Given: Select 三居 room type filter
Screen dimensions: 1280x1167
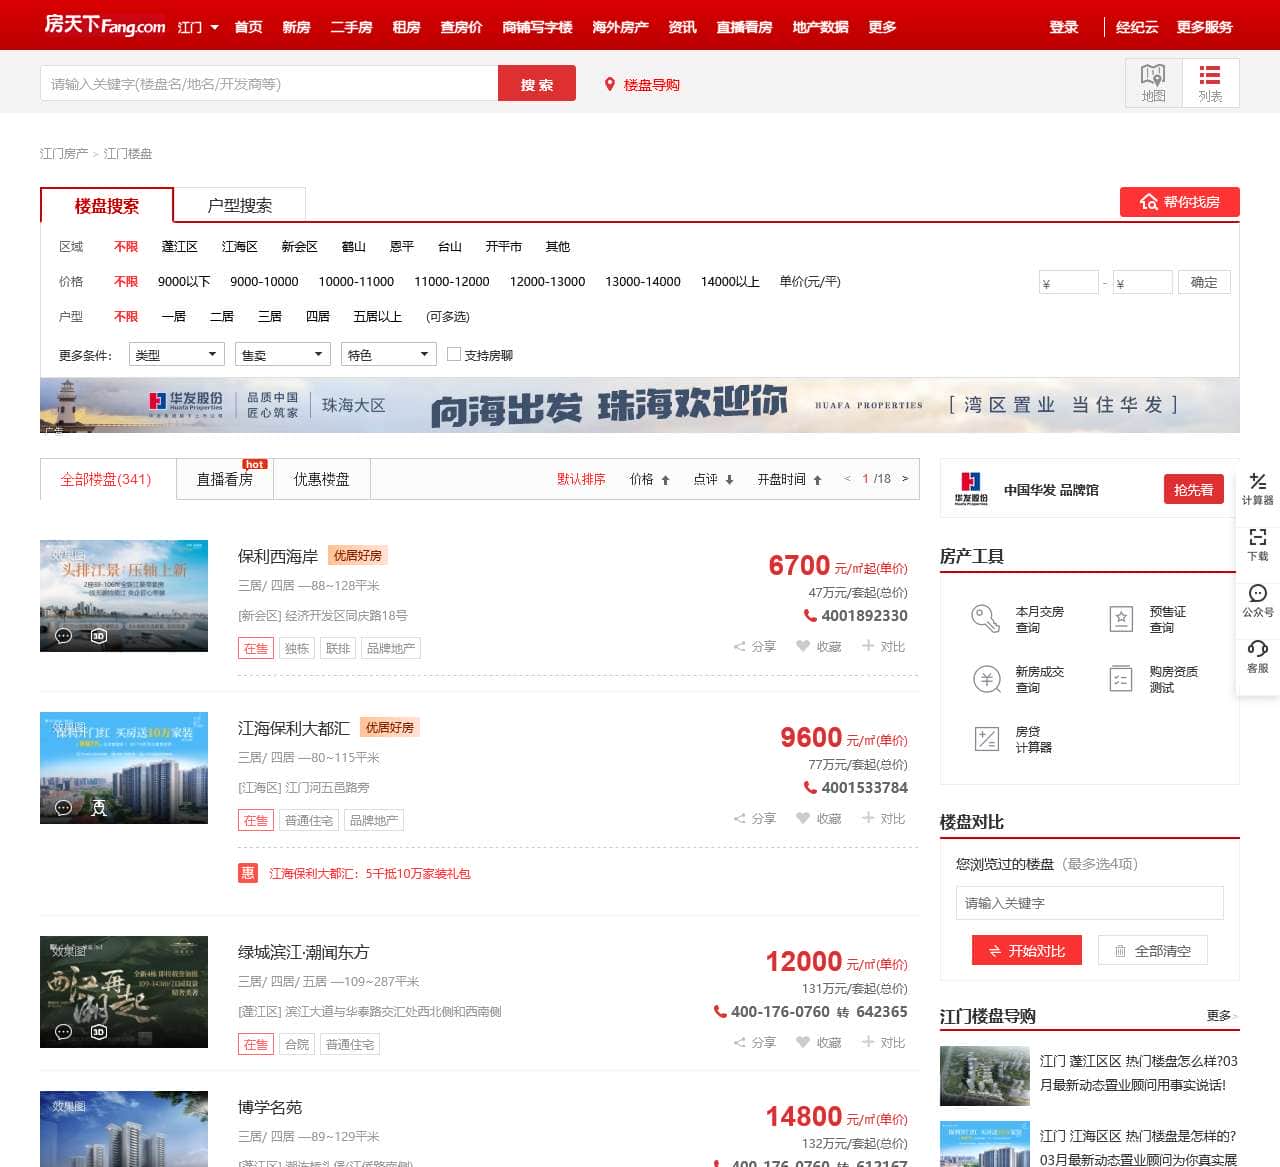Looking at the screenshot, I should click(x=270, y=316).
